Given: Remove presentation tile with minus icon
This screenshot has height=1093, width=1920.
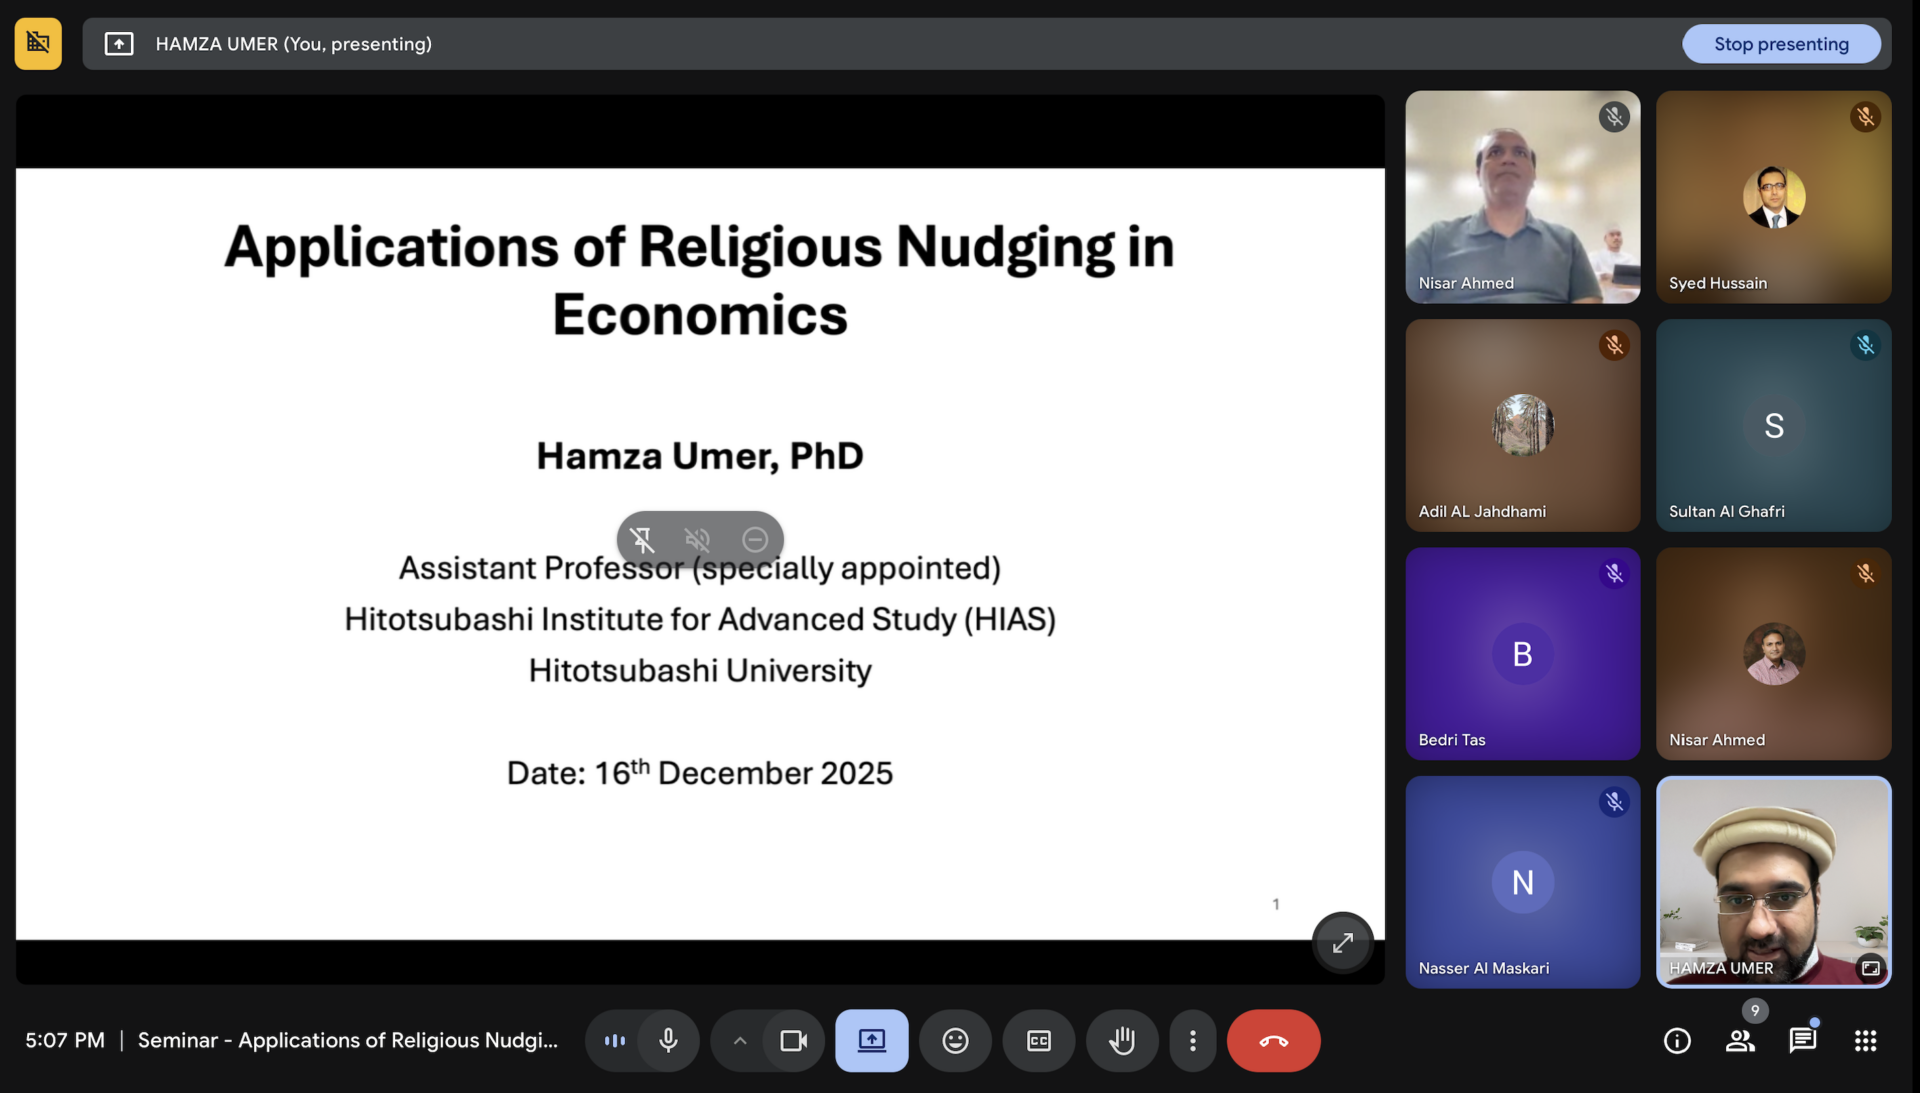Looking at the screenshot, I should pyautogui.click(x=755, y=540).
